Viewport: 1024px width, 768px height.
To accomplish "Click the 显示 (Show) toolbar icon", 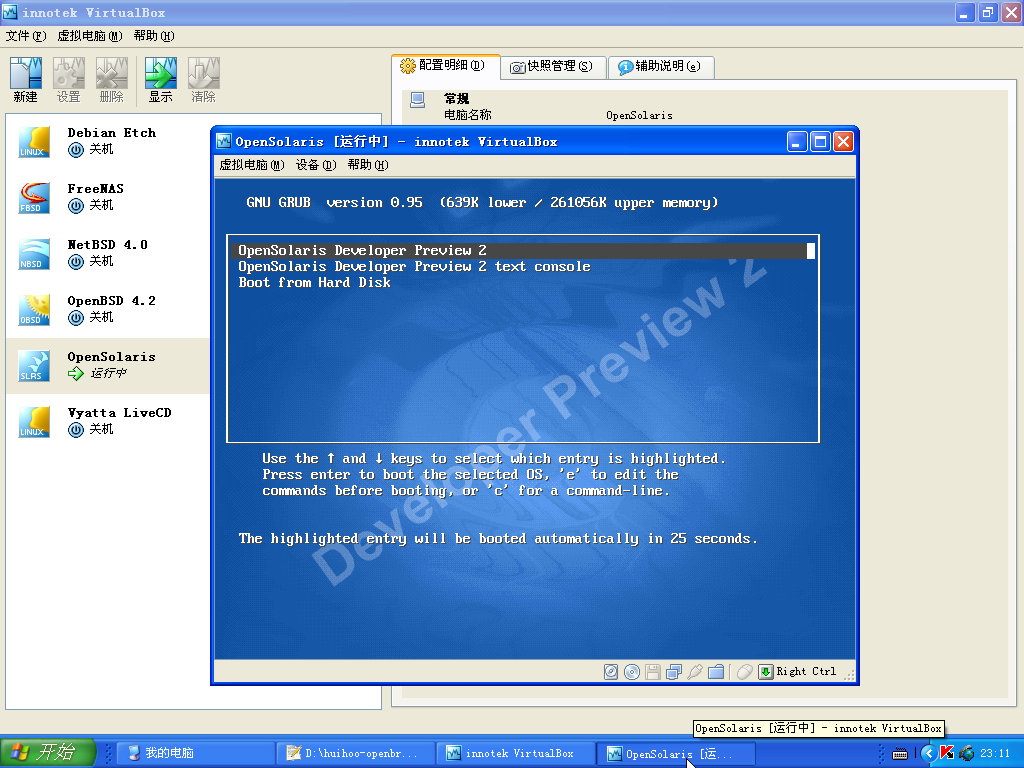I will [x=160, y=79].
